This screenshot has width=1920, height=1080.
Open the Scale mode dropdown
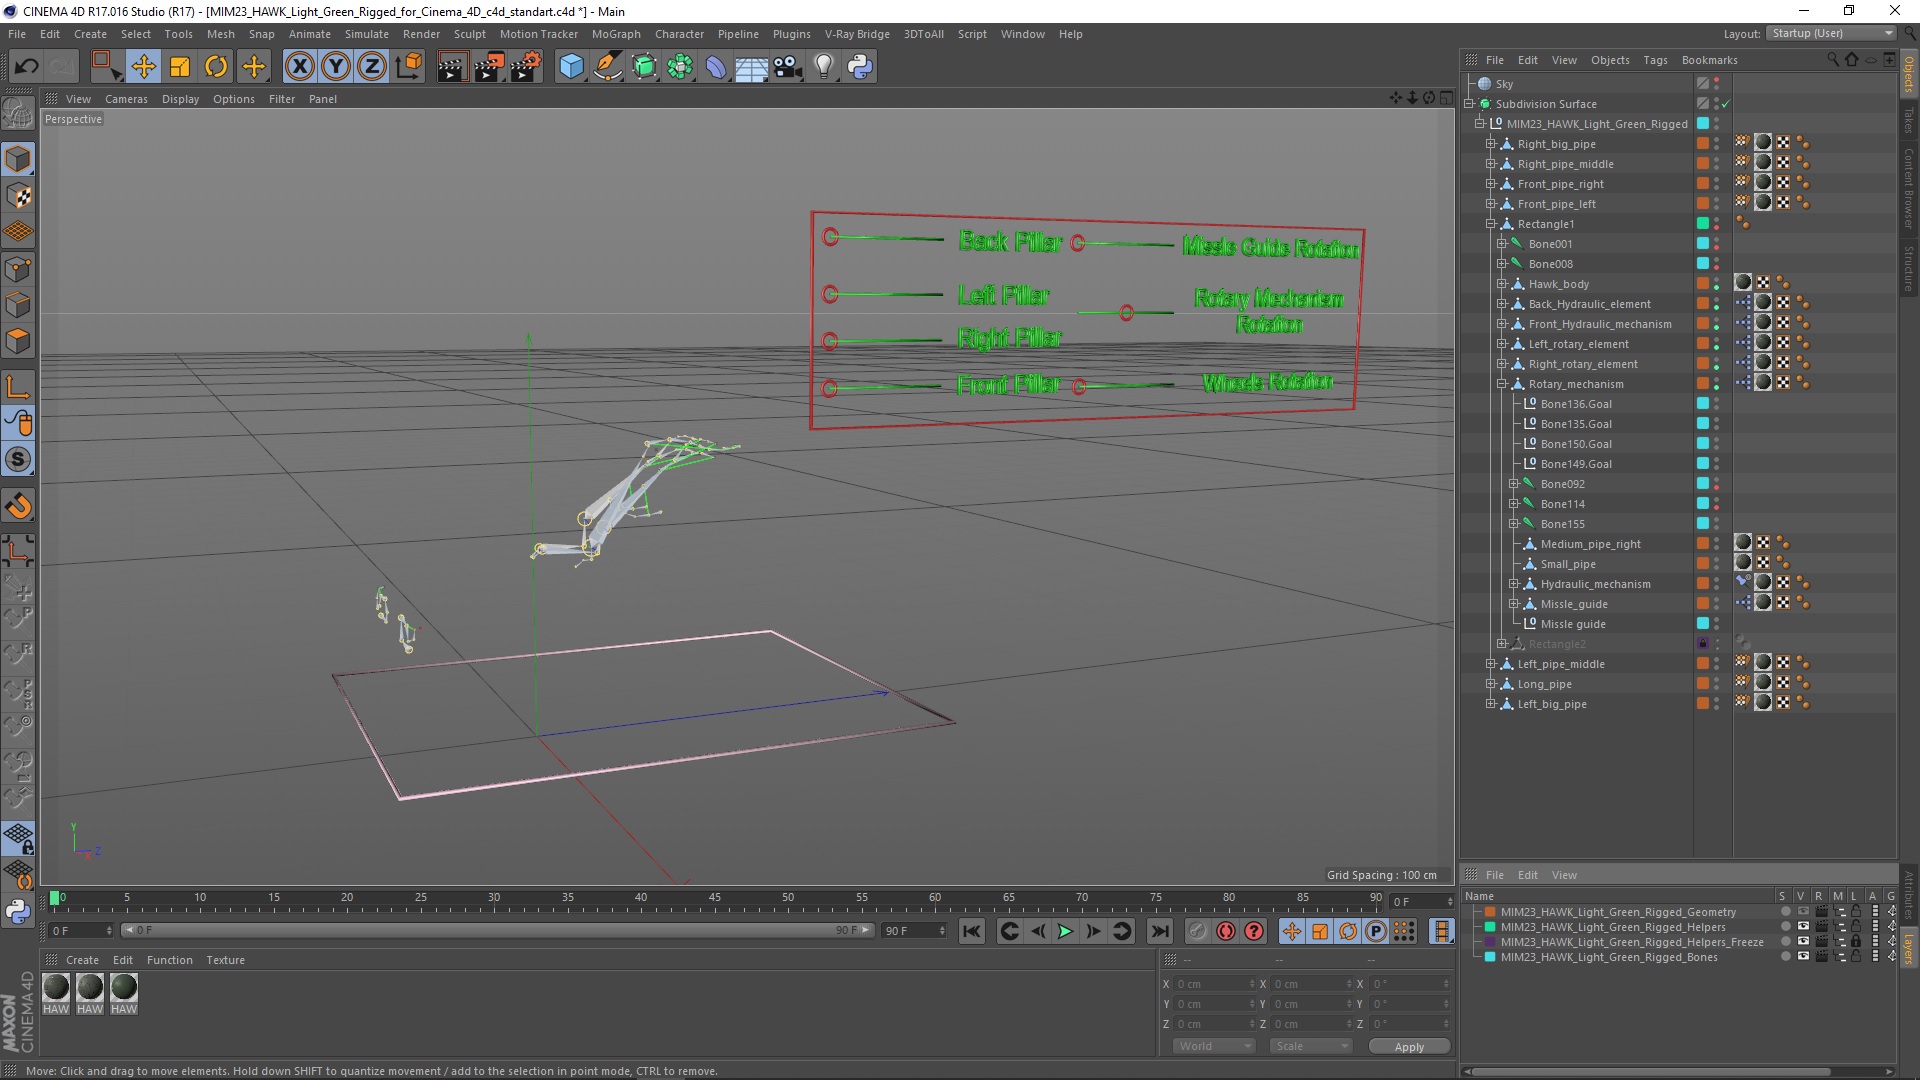click(1310, 1046)
